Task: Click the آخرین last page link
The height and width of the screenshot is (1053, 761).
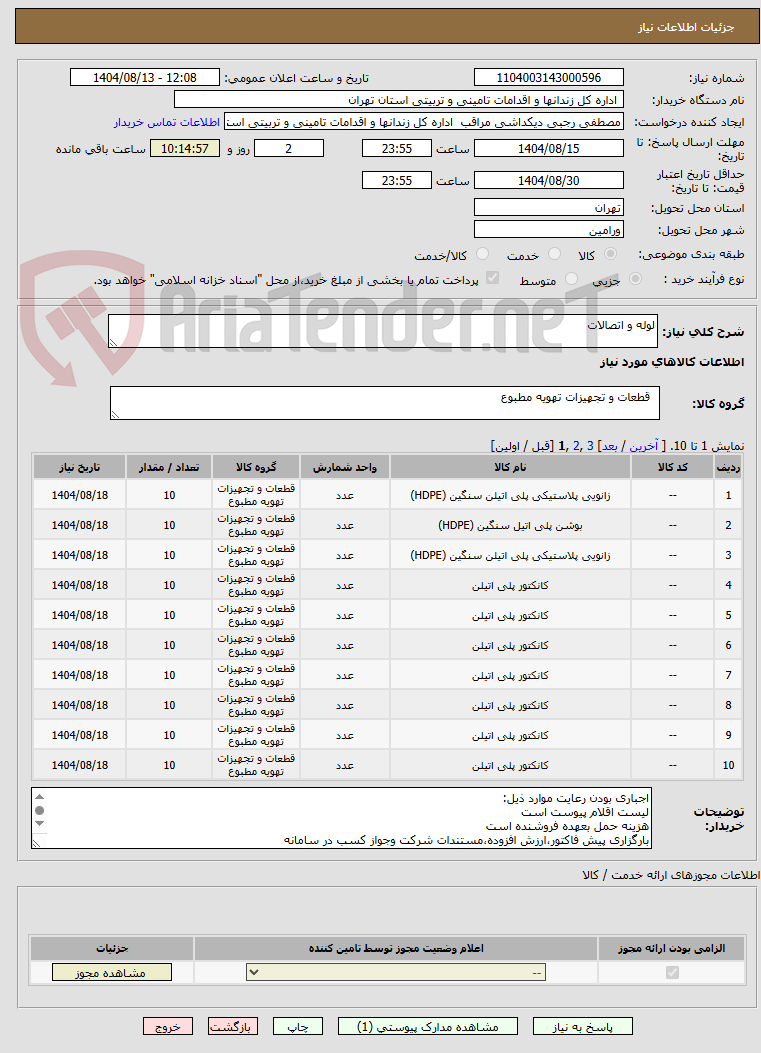Action: click(643, 446)
